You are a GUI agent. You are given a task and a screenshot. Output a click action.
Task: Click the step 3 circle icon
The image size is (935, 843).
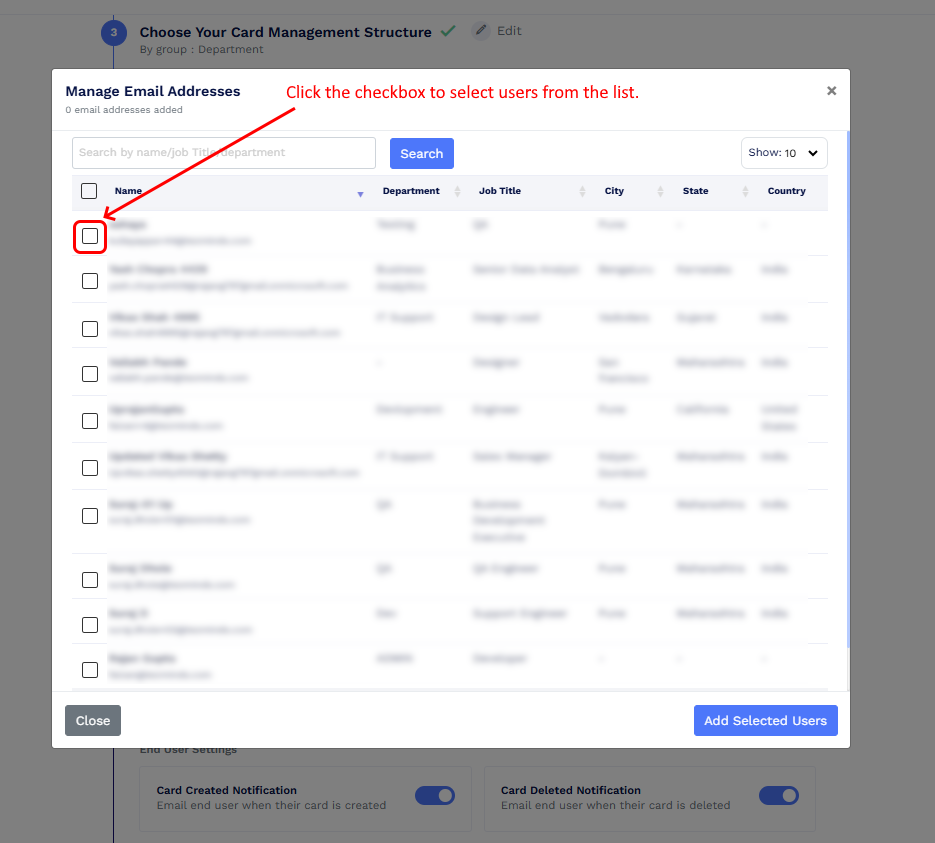click(x=113, y=32)
